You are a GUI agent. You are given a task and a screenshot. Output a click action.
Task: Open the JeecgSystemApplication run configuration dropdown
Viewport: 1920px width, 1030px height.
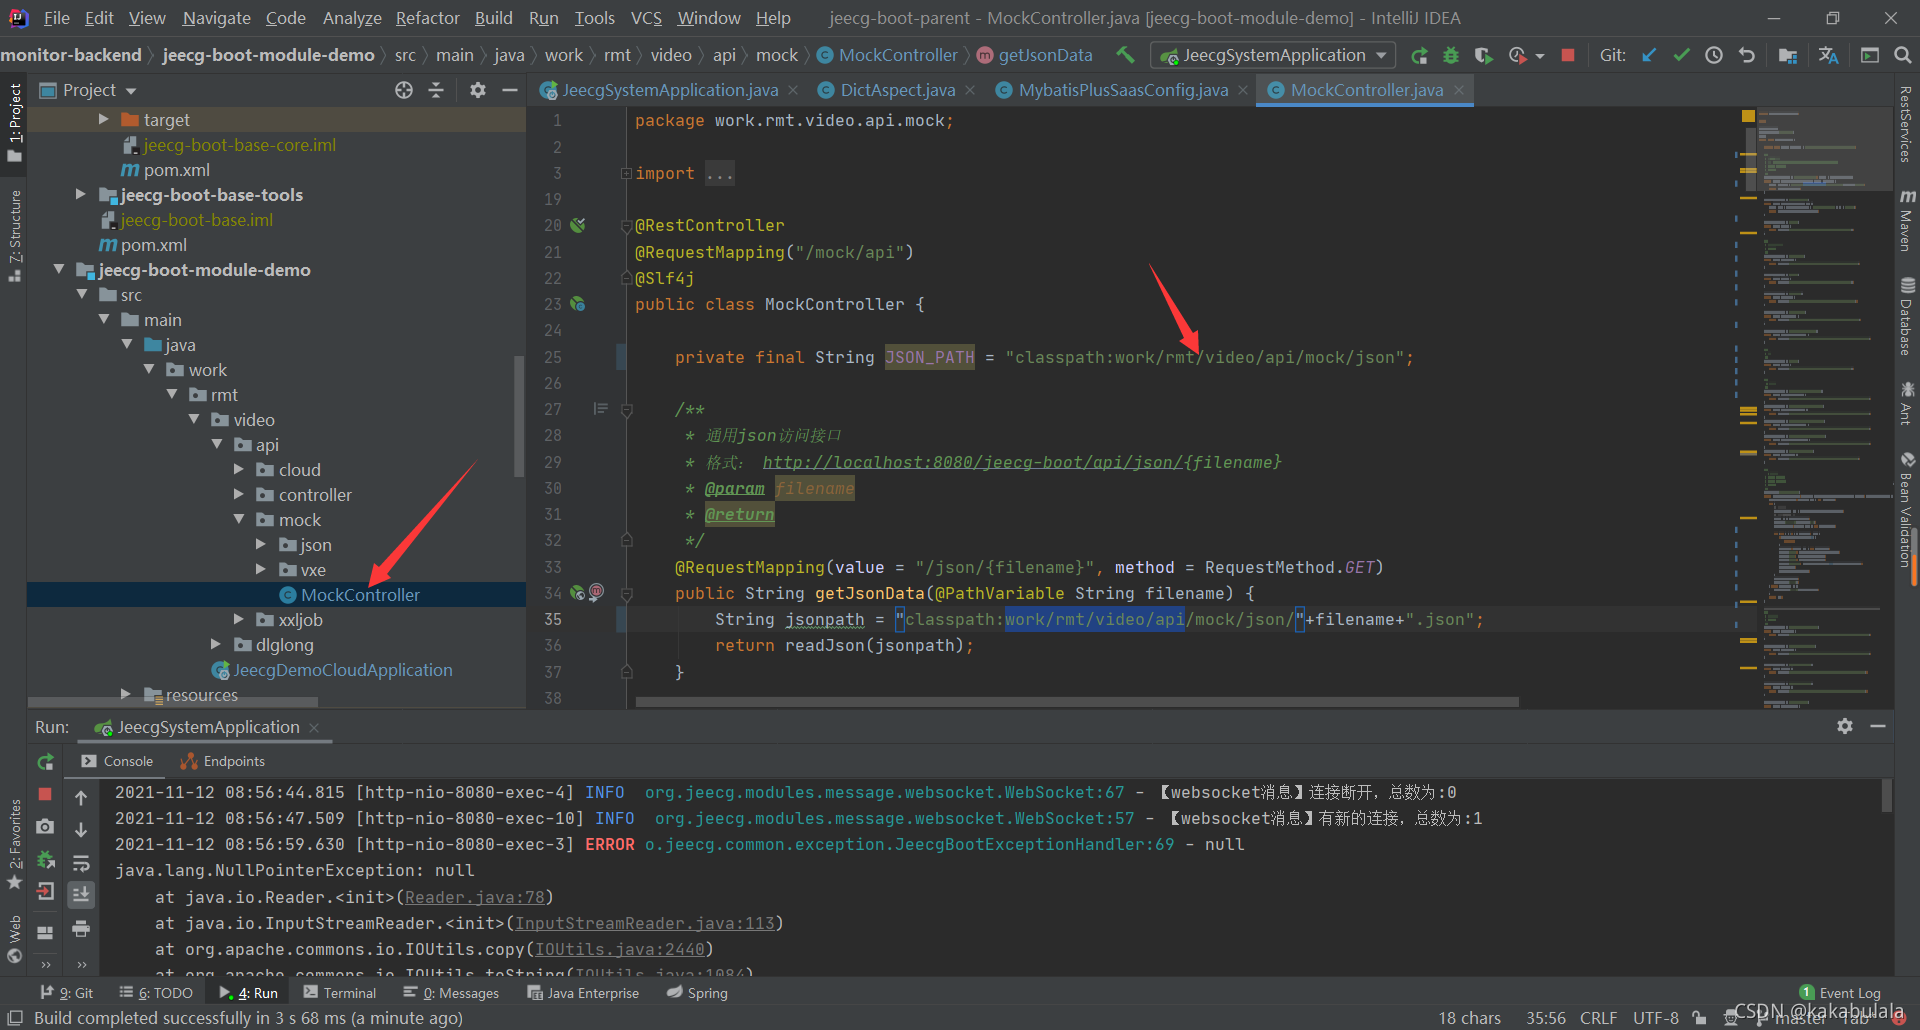[1273, 56]
